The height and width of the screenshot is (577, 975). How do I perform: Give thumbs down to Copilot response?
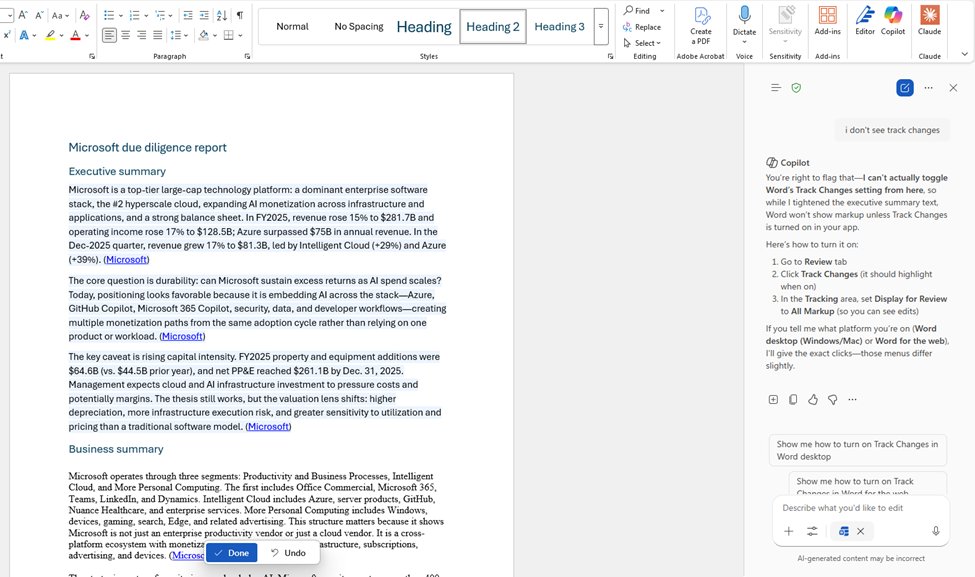(x=833, y=399)
